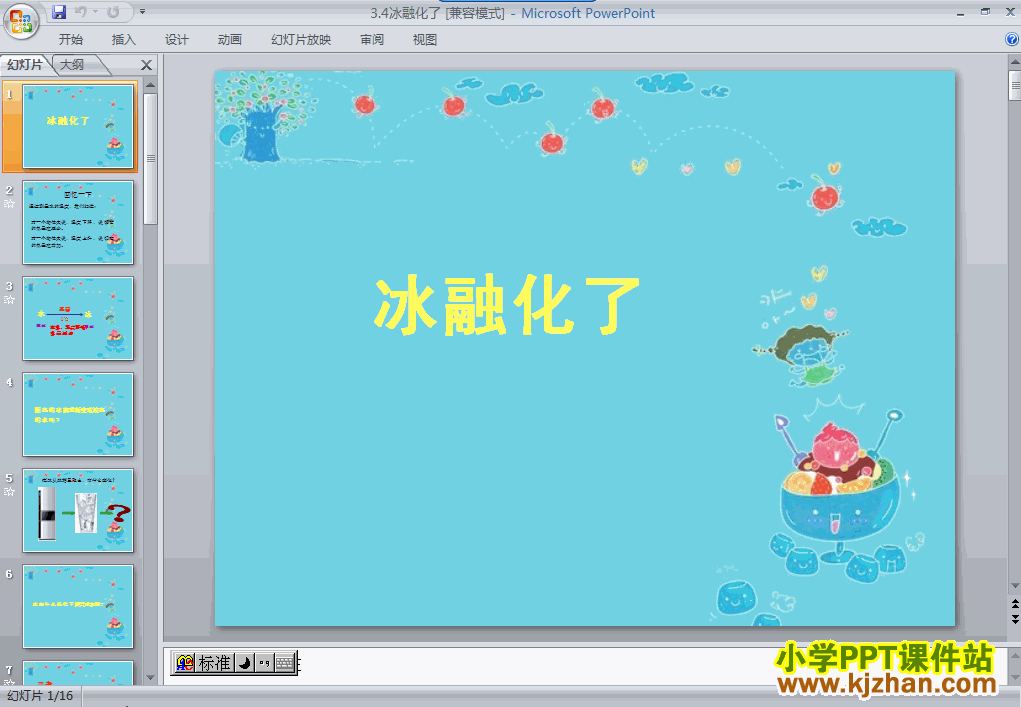This screenshot has width=1021, height=707.
Task: Open the IME soft keyboard icon
Action: (x=285, y=663)
